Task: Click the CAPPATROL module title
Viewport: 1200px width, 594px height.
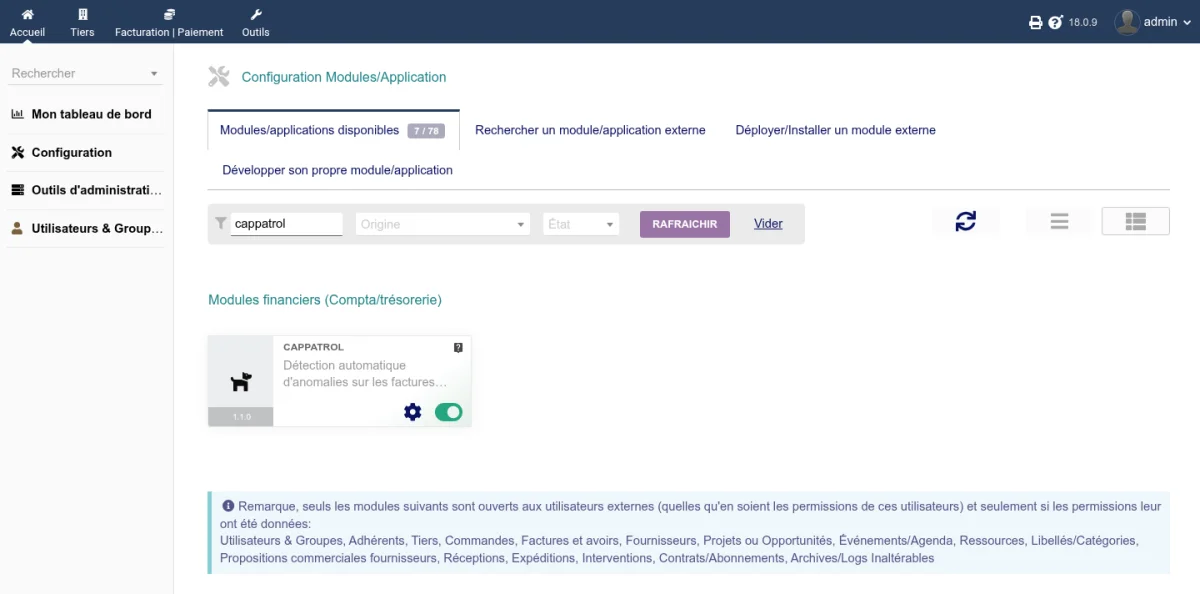Action: tap(313, 347)
